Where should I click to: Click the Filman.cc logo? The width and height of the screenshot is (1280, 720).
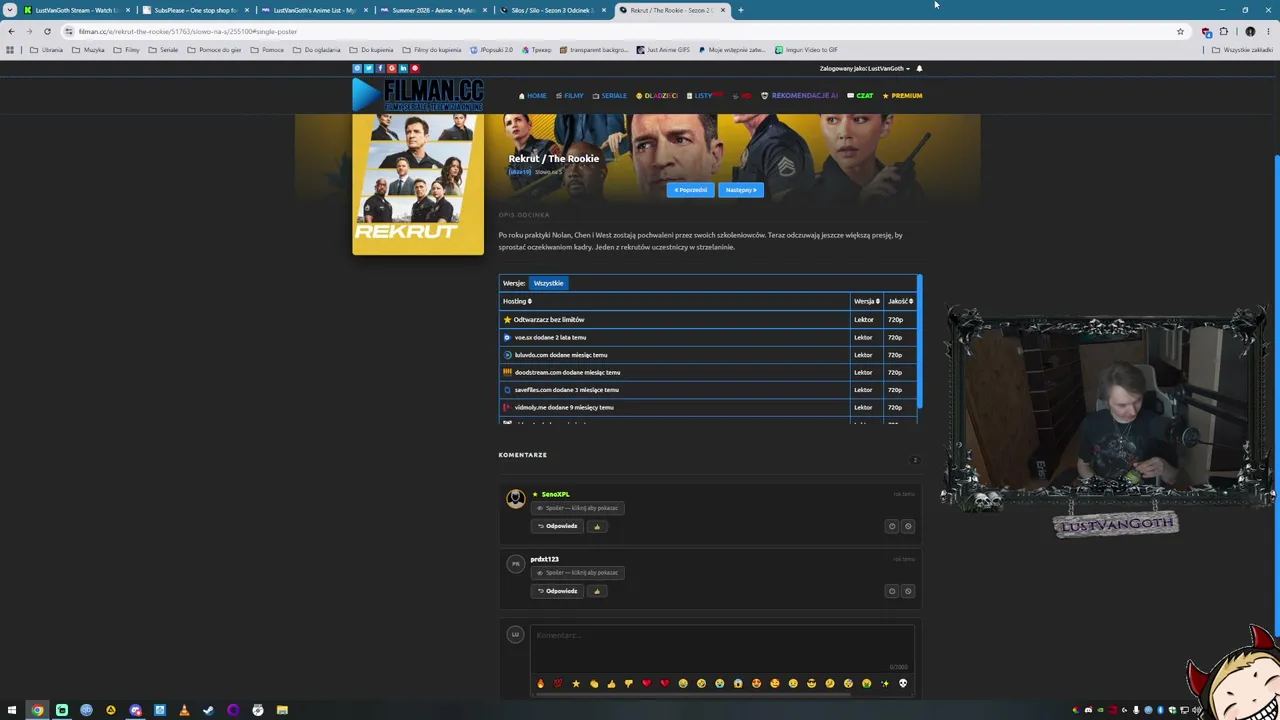pyautogui.click(x=418, y=95)
